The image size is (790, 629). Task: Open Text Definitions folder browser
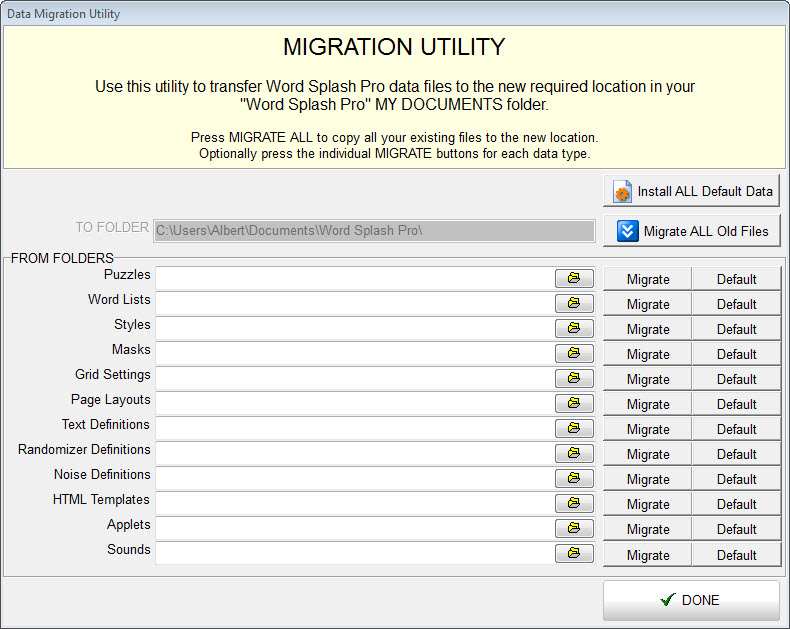[x=574, y=428]
